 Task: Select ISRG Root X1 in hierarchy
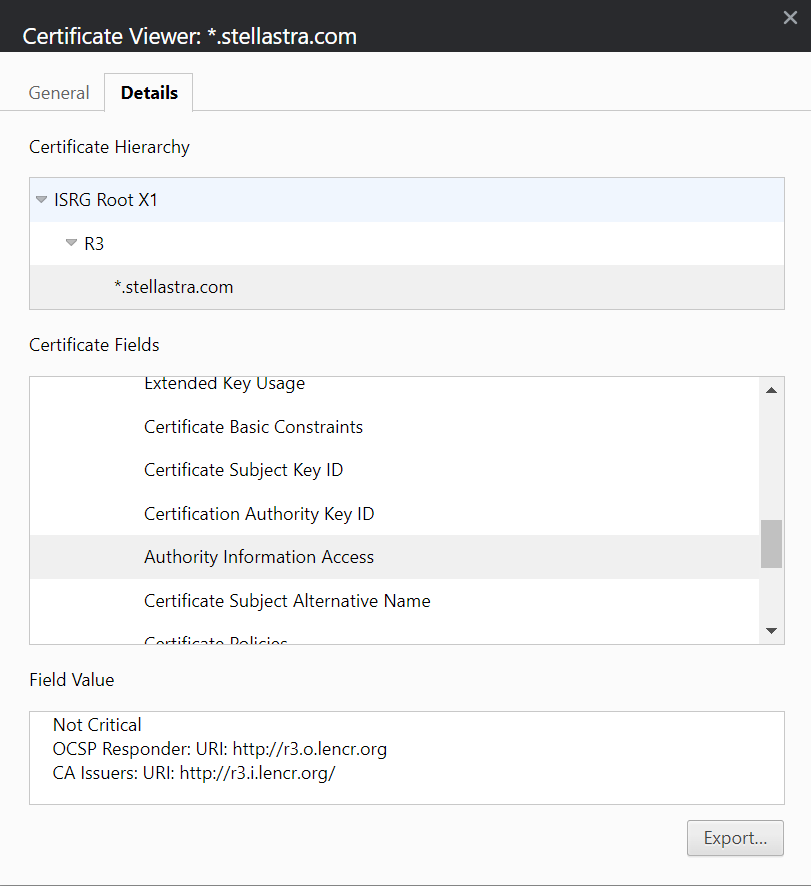pos(407,199)
